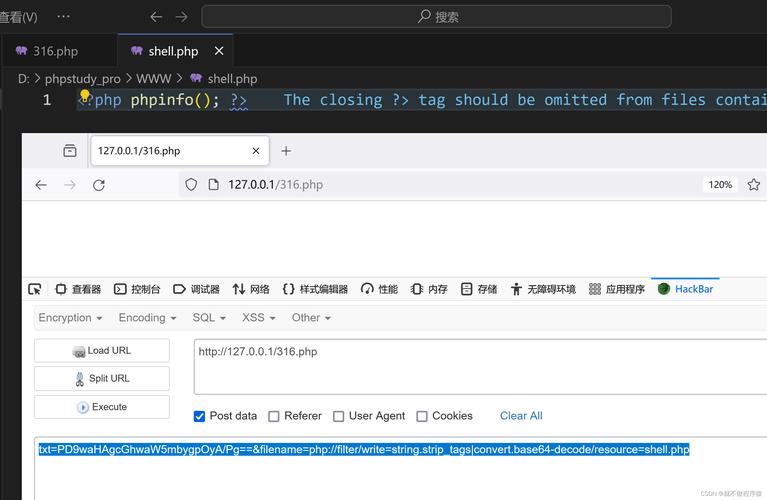Viewport: 767px width, 500px height.
Task: Enable the User Agent checkbox
Action: pyautogui.click(x=338, y=416)
